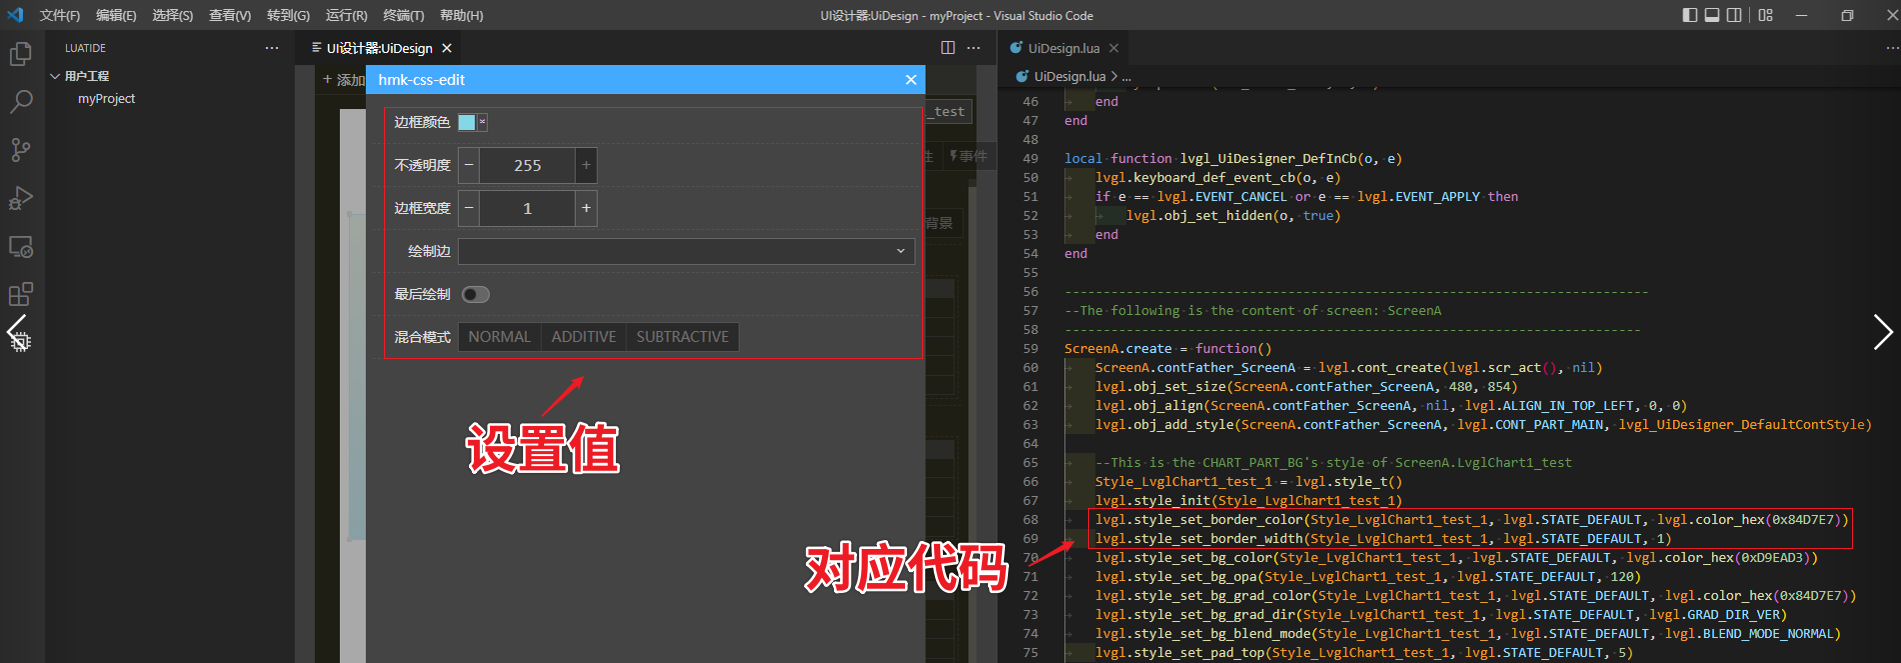
Task: Select NORMAL blend mode
Action: (x=499, y=337)
